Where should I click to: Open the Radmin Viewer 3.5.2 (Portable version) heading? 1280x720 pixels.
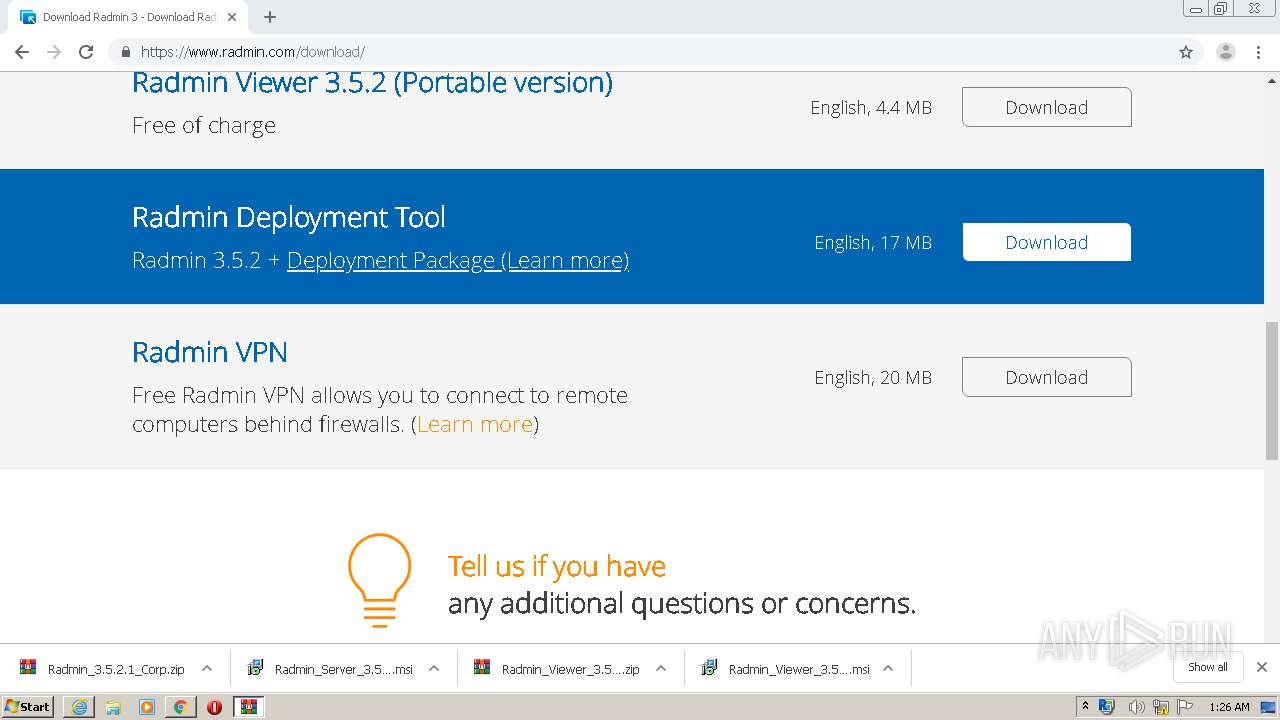point(372,82)
